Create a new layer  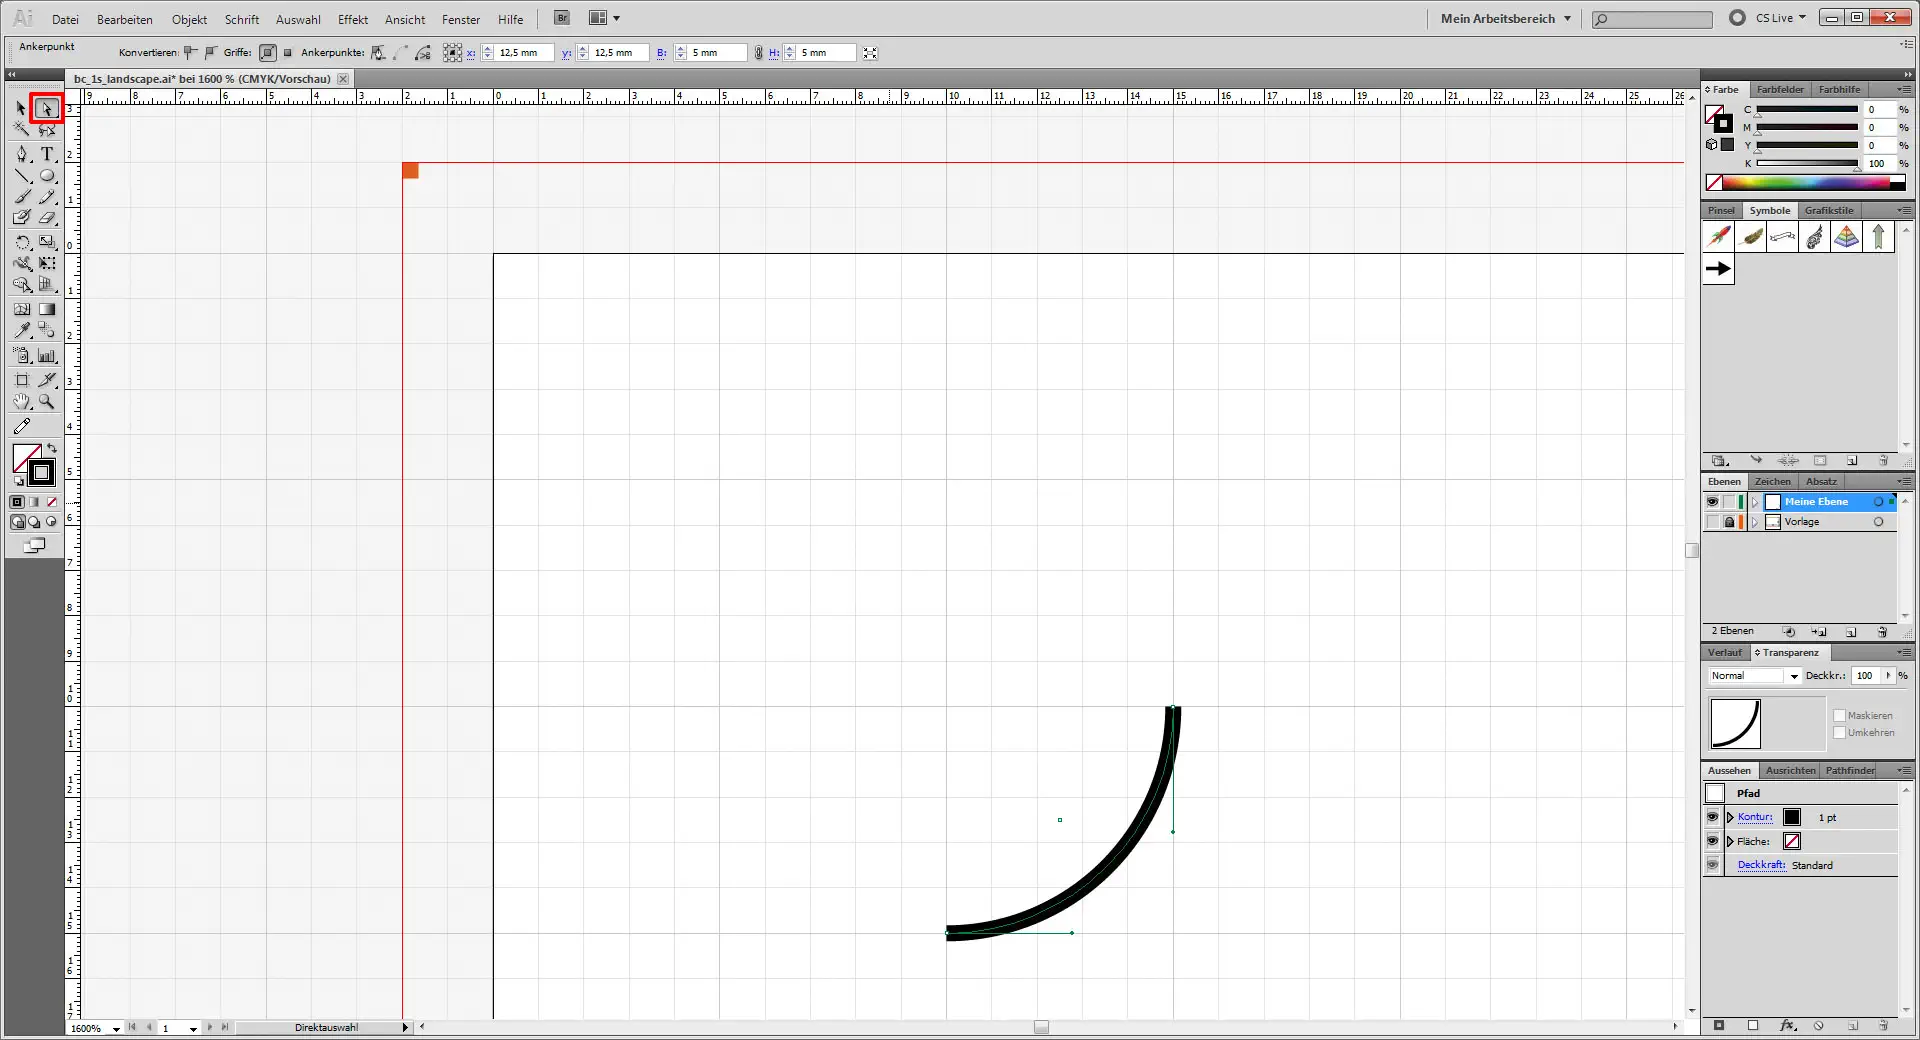(x=1851, y=632)
